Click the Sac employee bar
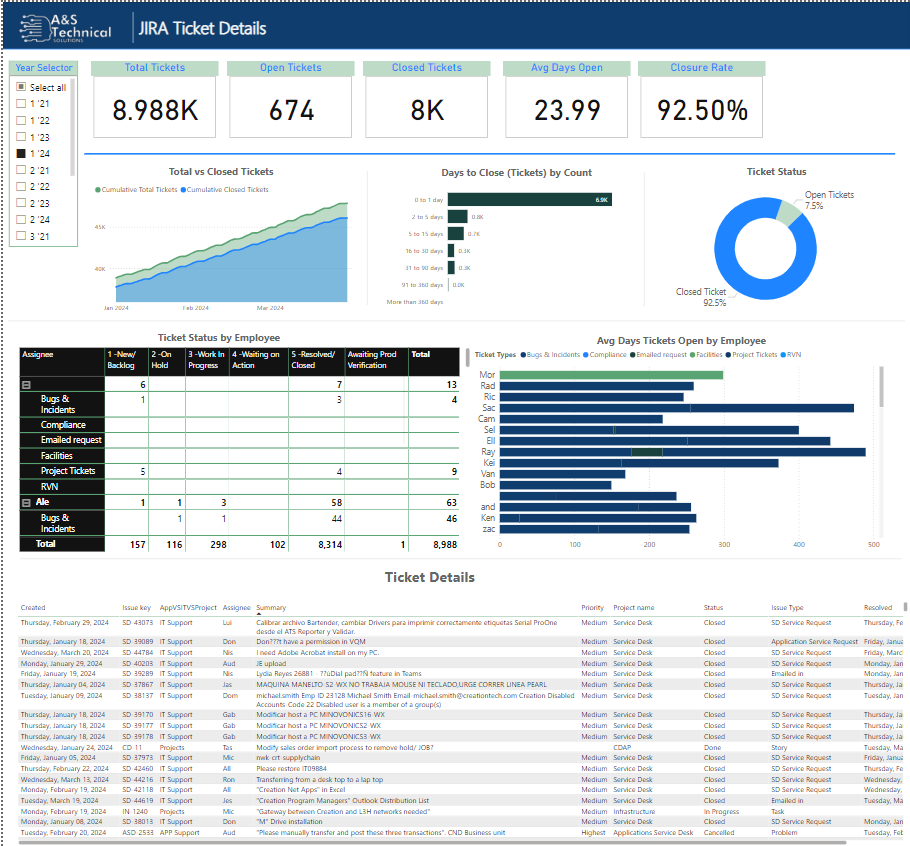This screenshot has height=846, width=910. coord(677,408)
